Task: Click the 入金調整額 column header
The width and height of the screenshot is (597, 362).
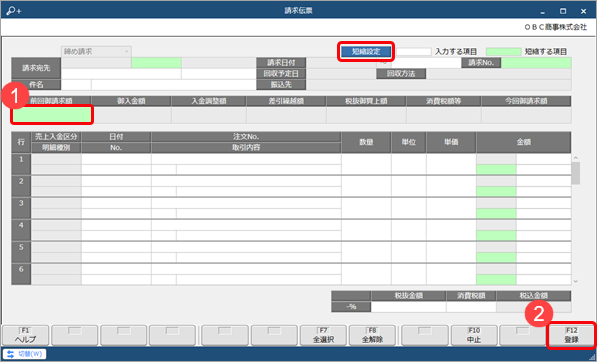Action: pos(209,101)
